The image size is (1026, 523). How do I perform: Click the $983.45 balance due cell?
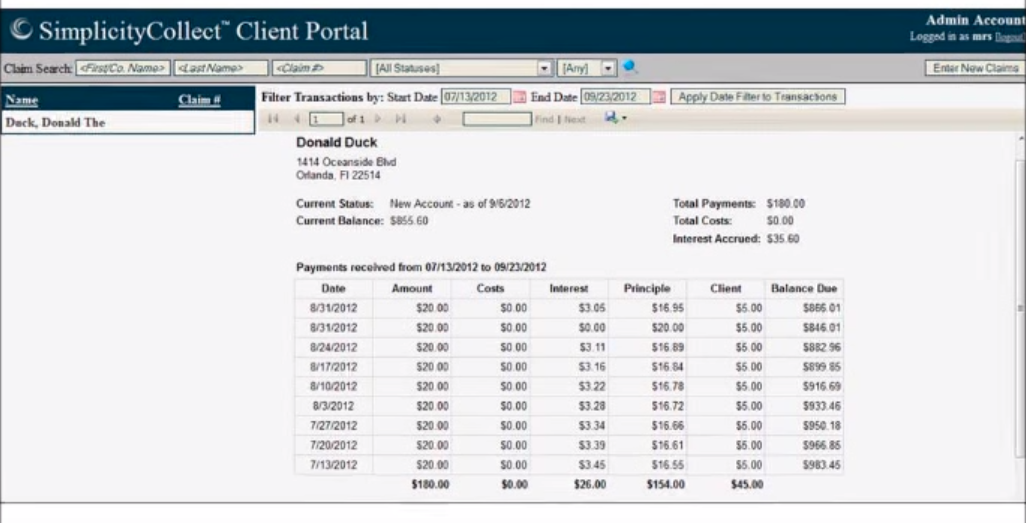[x=804, y=465]
